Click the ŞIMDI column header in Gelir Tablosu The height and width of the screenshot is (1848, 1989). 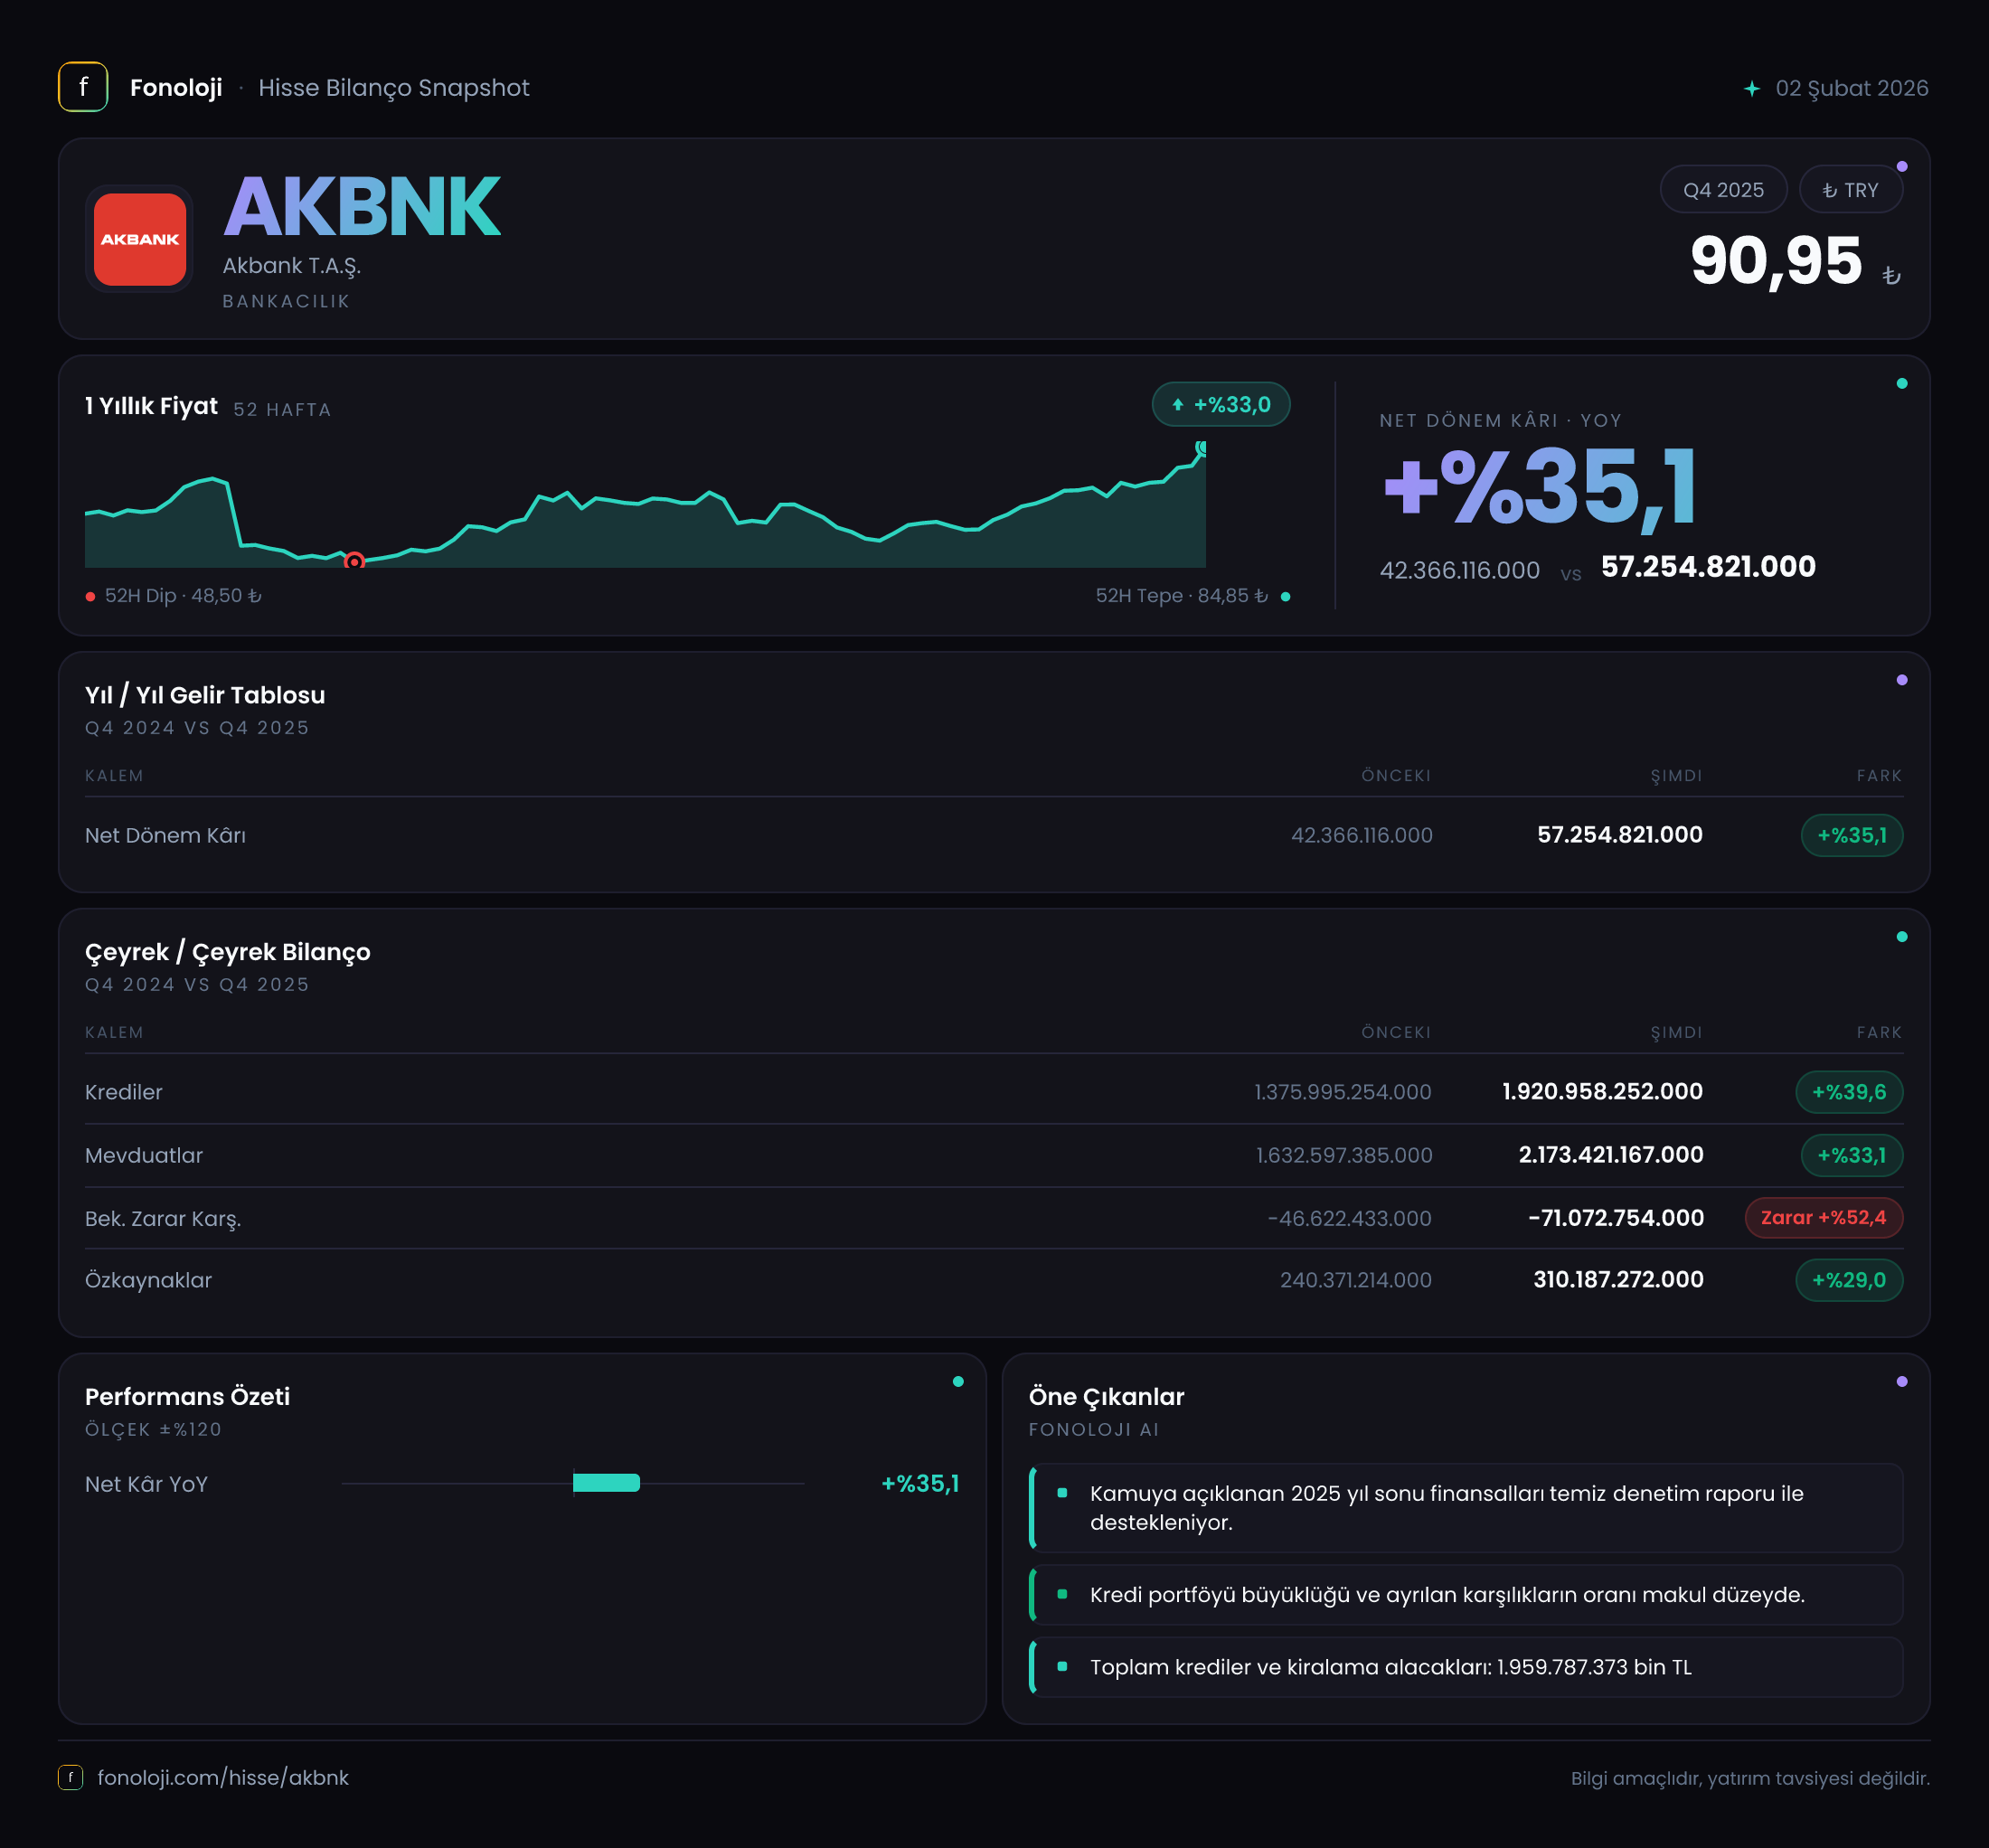[x=1676, y=776]
